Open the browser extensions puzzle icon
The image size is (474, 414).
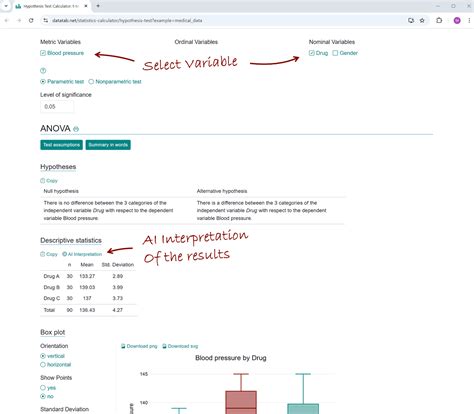tap(439, 20)
